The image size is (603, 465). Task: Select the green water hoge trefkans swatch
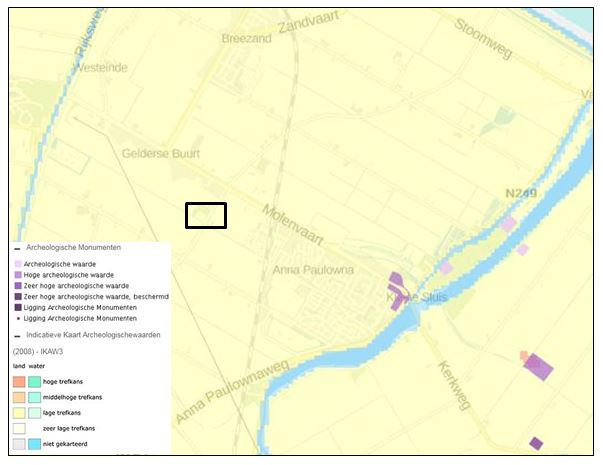pos(33,381)
